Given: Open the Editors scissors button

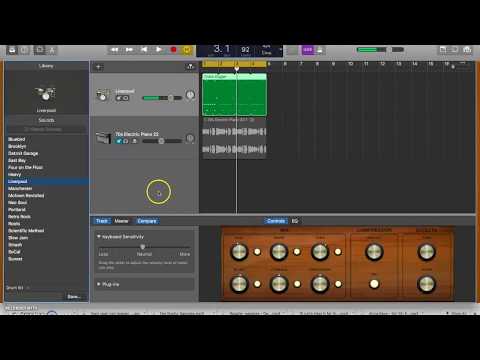Looking at the screenshot, I should 52,50.
